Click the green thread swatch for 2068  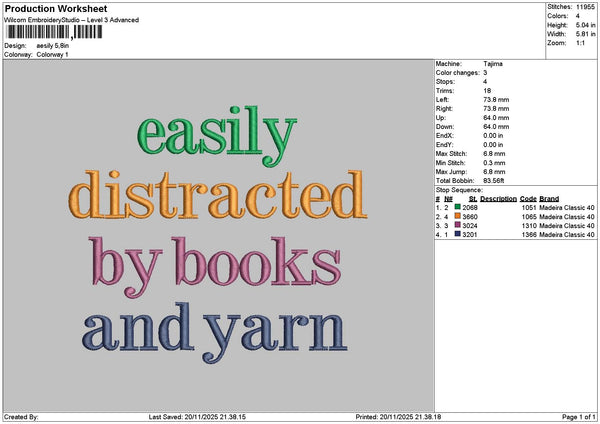click(x=457, y=207)
